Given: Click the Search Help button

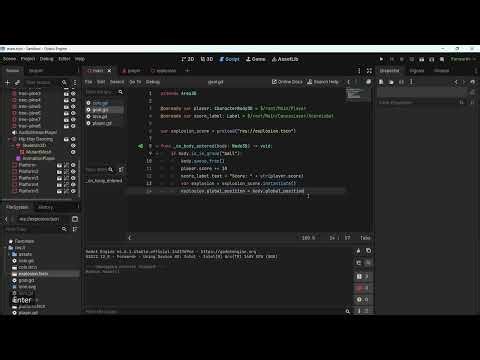Looking at the screenshot, I should click(x=323, y=82).
